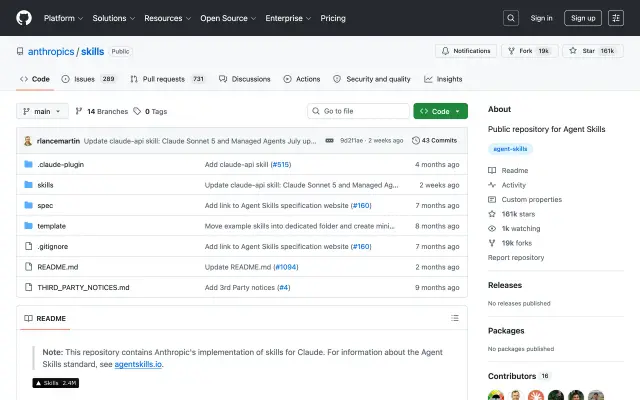Image resolution: width=640 pixels, height=400 pixels.
Task: Open Pricing in top navigation
Action: [333, 18]
